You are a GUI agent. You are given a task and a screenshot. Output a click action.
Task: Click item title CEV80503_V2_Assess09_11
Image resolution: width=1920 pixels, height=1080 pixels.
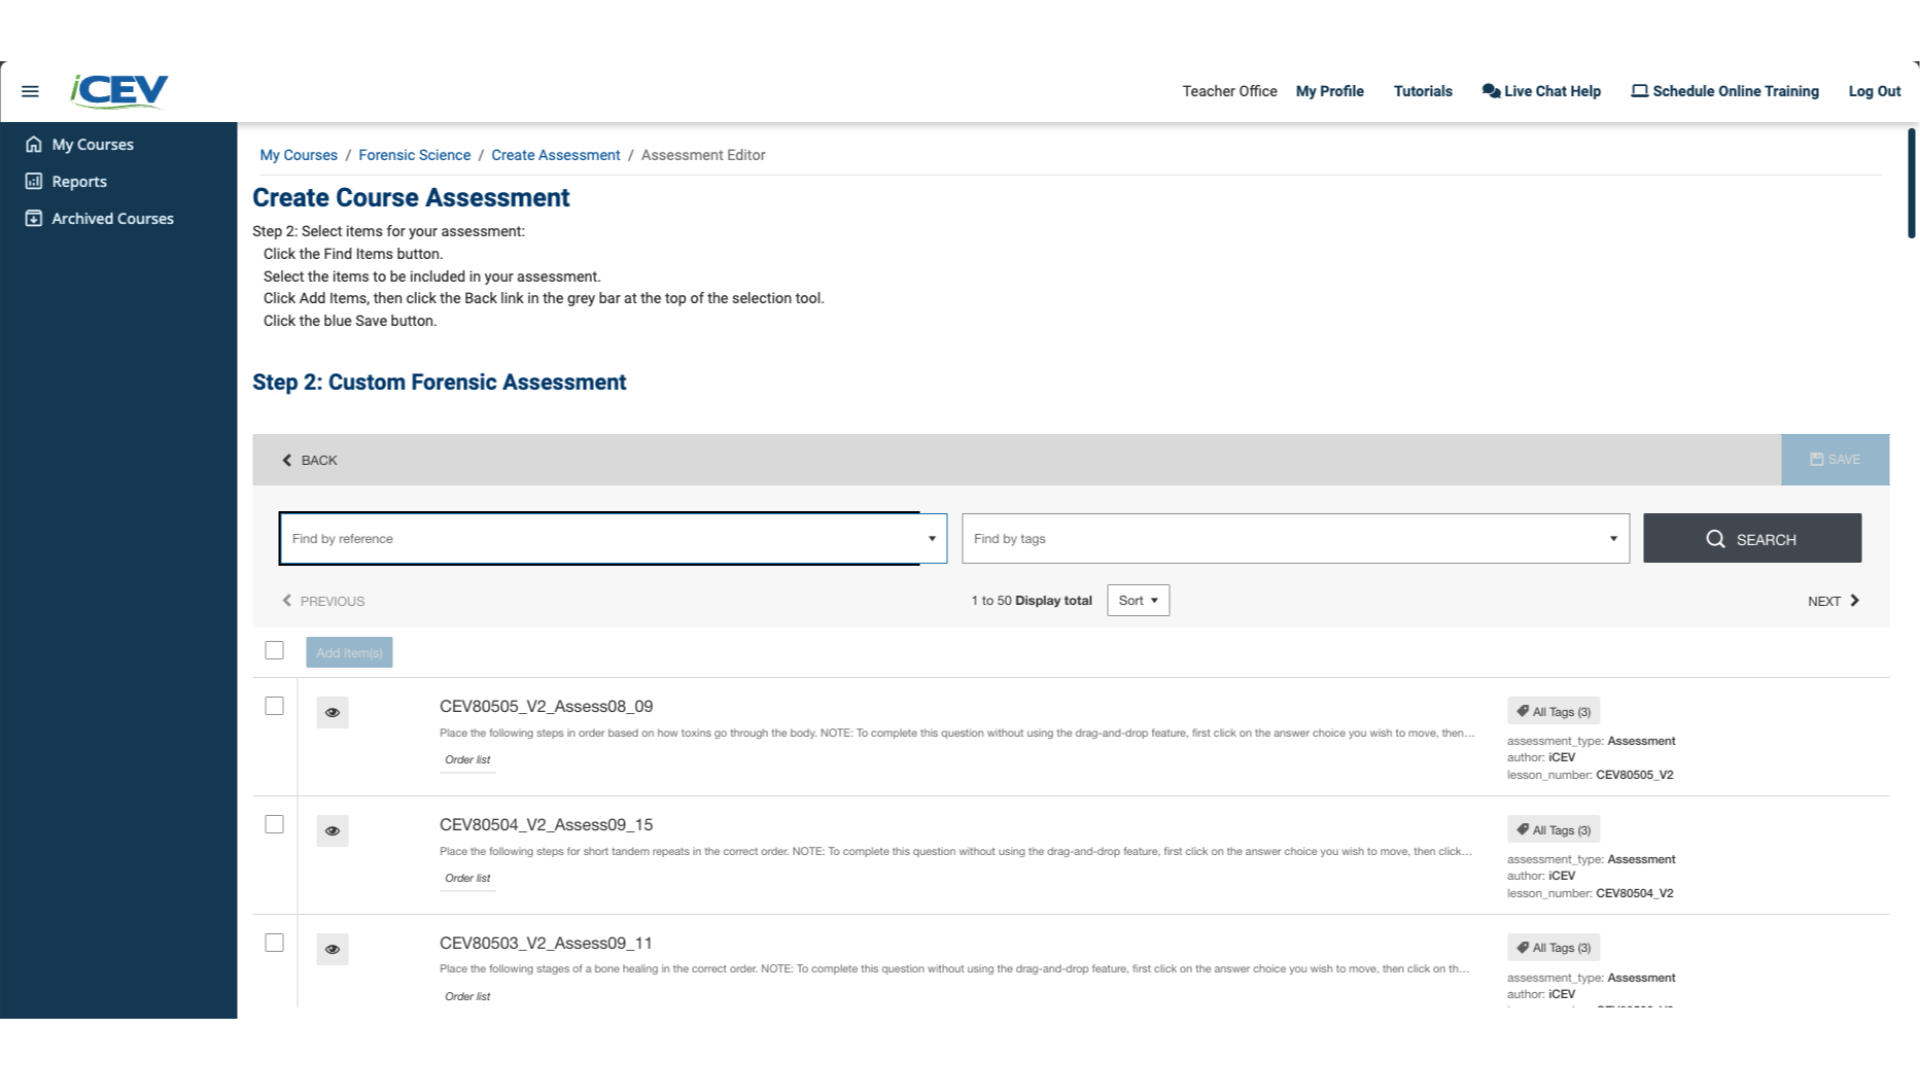pyautogui.click(x=546, y=943)
